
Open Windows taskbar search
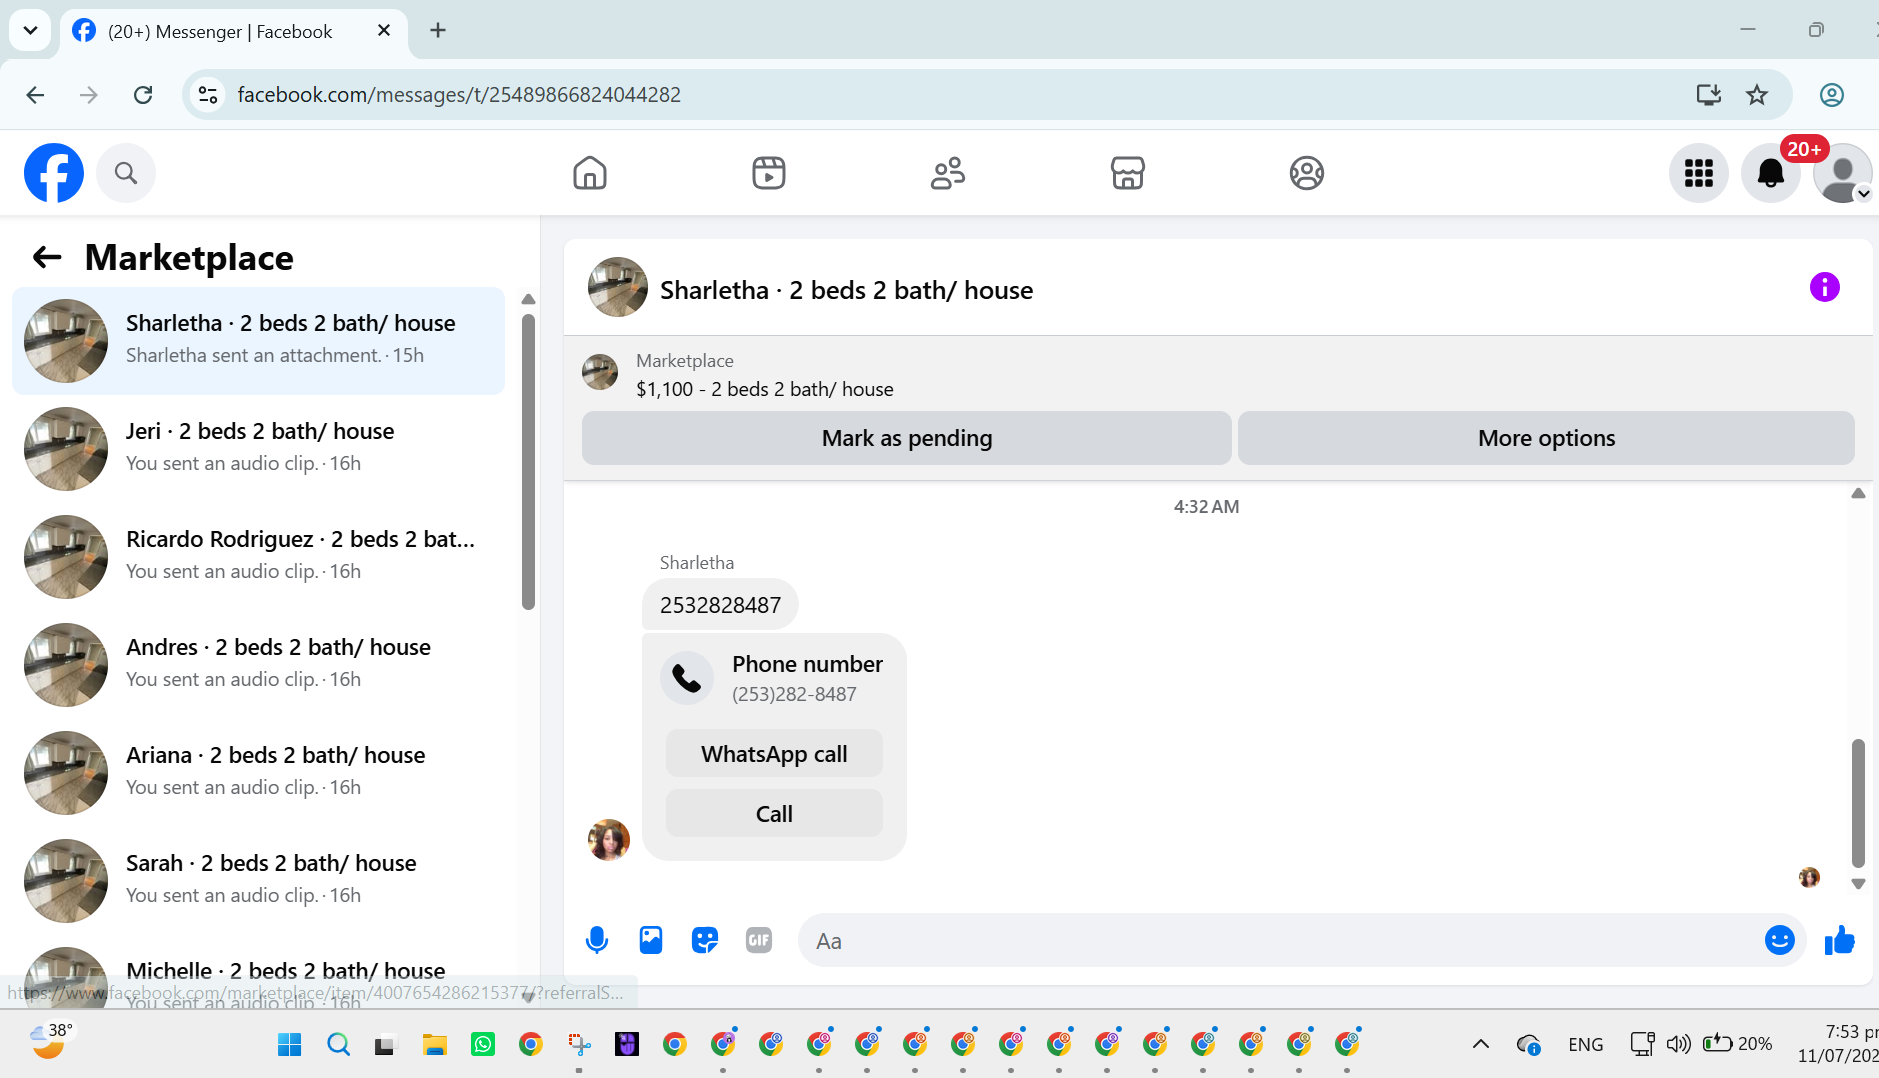338,1045
